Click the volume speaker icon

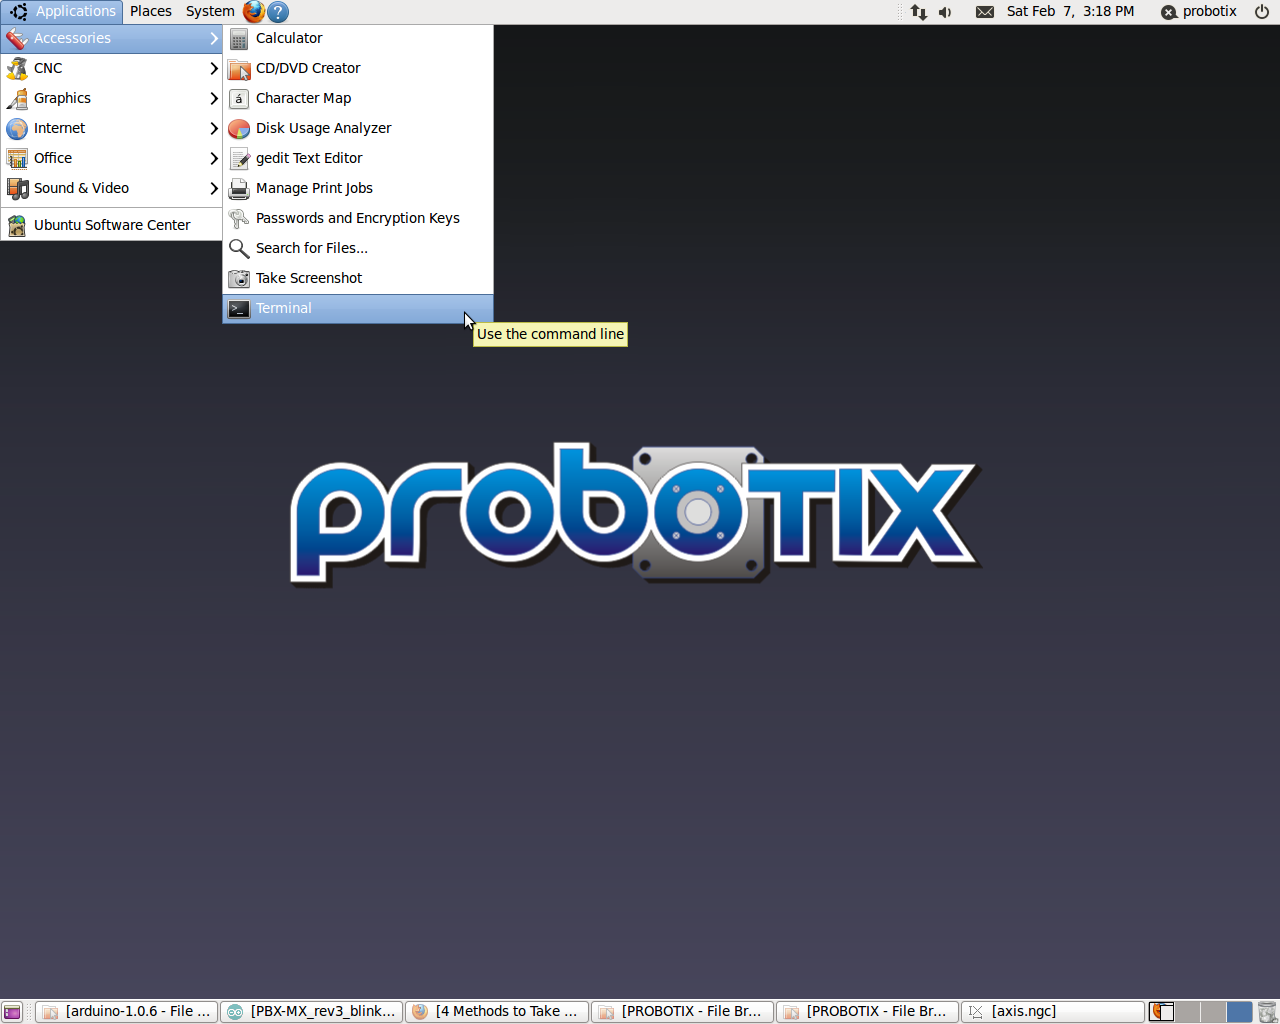tap(945, 12)
